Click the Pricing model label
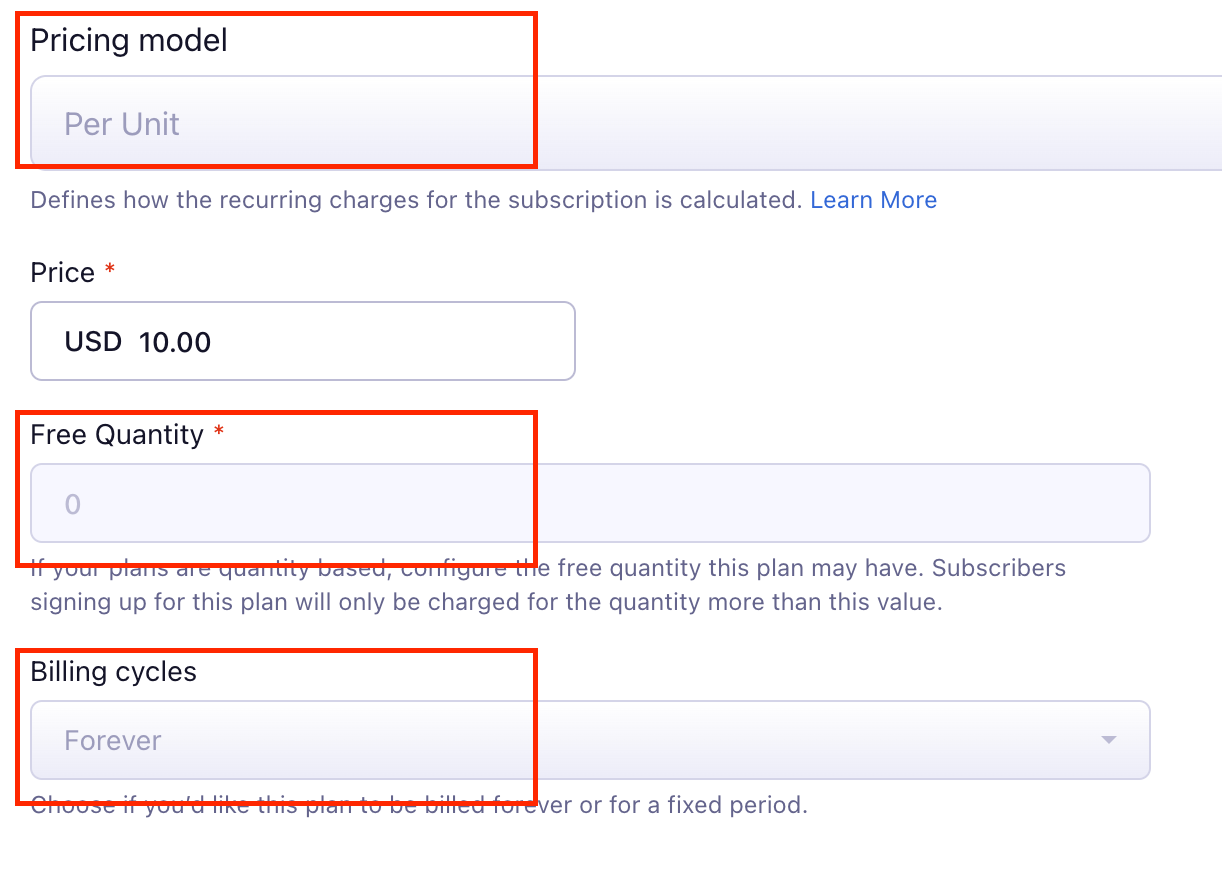Viewport: 1222px width, 890px height. tap(129, 41)
